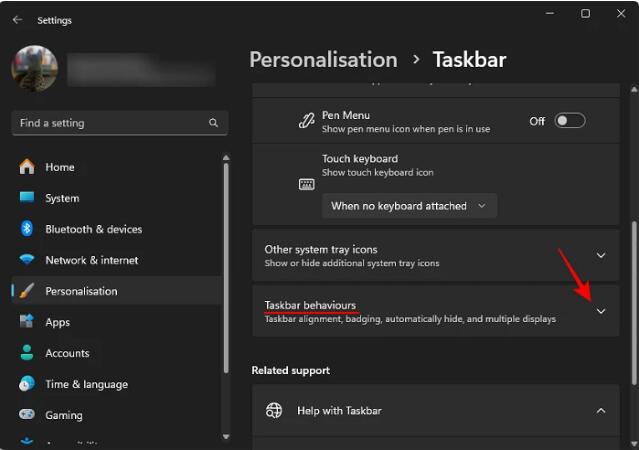The height and width of the screenshot is (450, 639).
Task: Open Accounts using the person icon
Action: coord(27,353)
